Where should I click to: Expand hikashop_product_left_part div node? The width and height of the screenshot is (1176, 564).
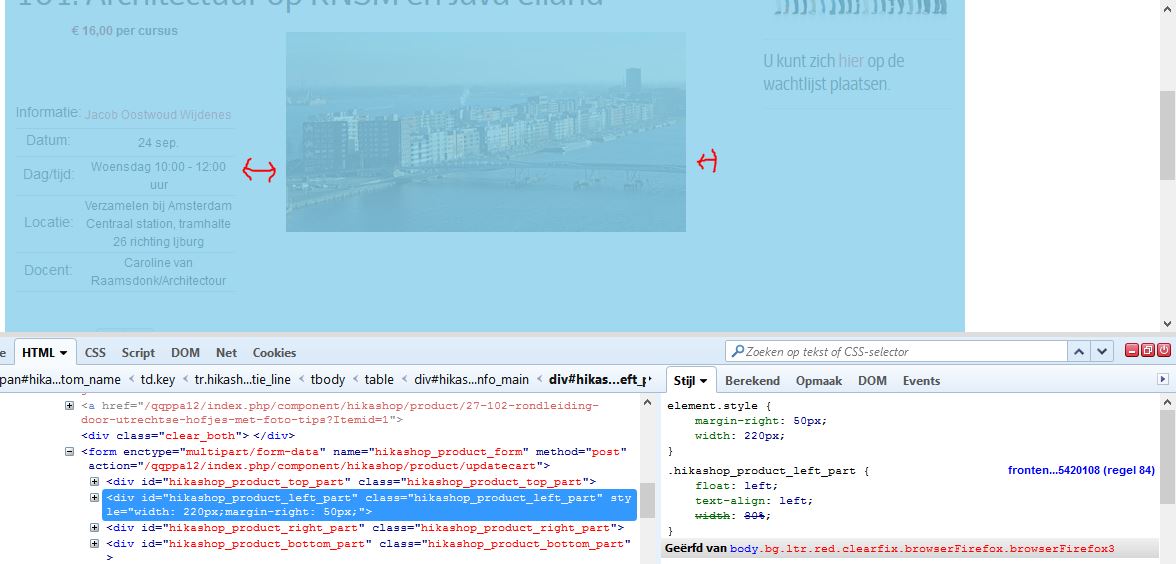tap(94, 497)
